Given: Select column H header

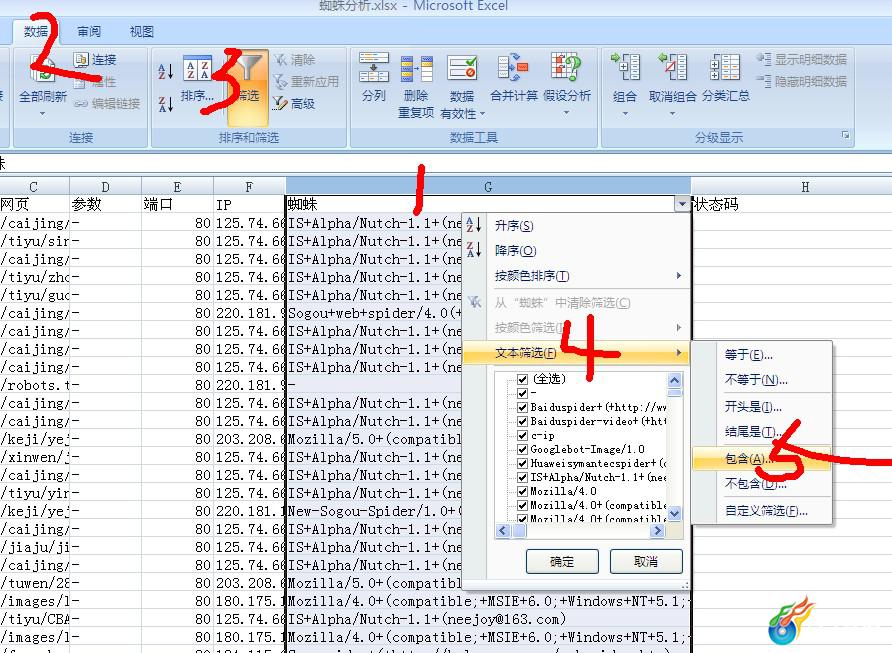Looking at the screenshot, I should (x=804, y=187).
